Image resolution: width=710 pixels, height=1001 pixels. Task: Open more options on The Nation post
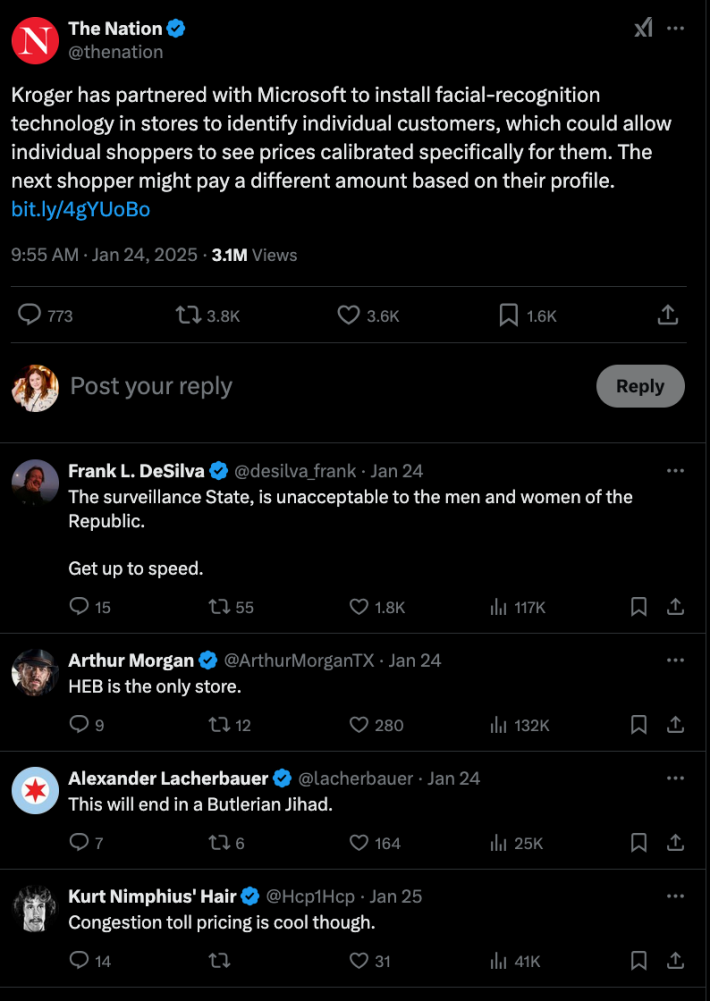click(676, 29)
